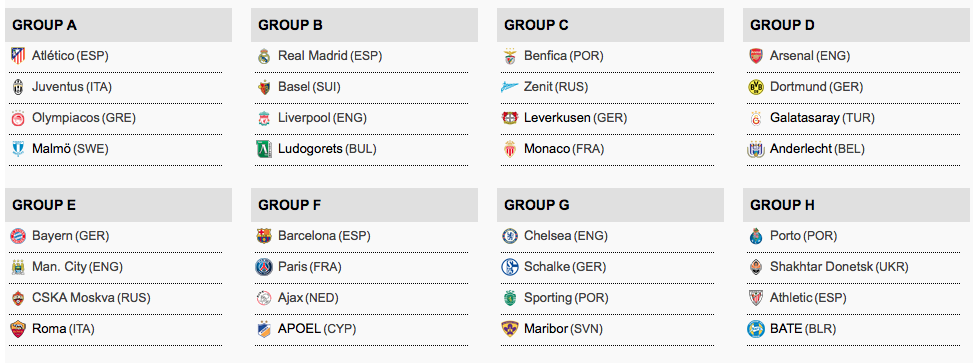Open the Olympiacos (GRE) team link
This screenshot has width=973, height=363.
(x=84, y=118)
